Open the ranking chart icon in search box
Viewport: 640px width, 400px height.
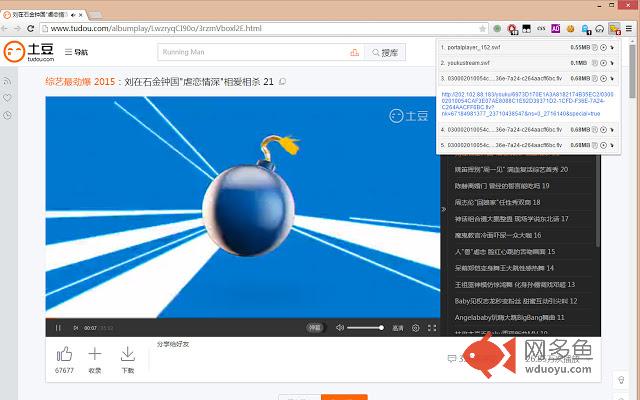coord(354,52)
